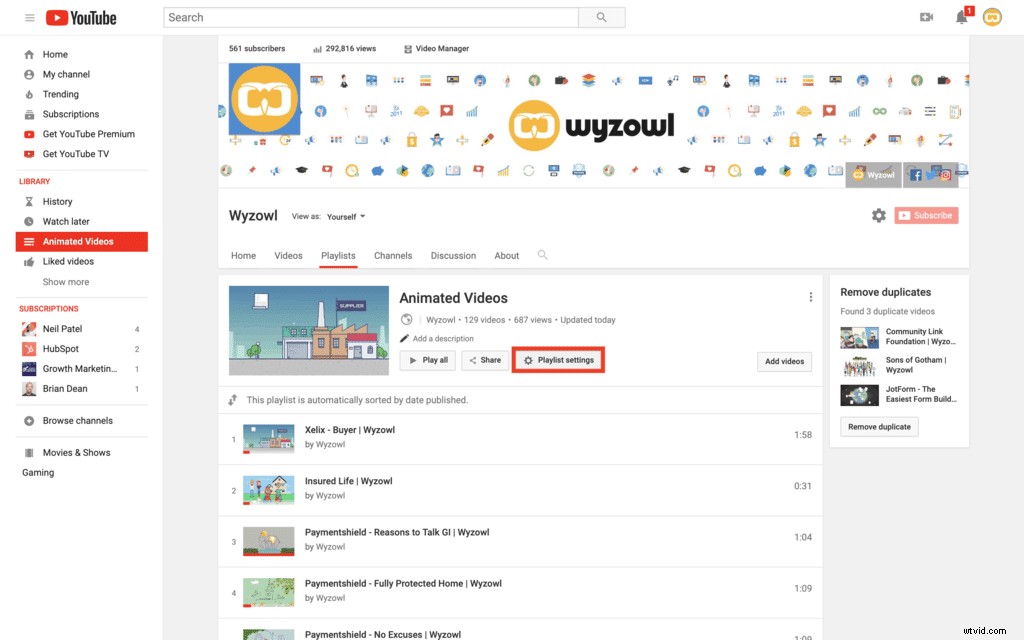
Task: Switch to the Videos tab
Action: click(288, 255)
